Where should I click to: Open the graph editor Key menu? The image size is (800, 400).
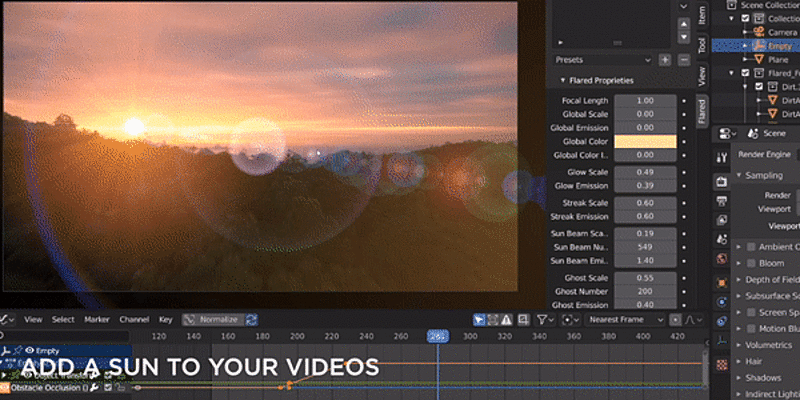tap(166, 320)
